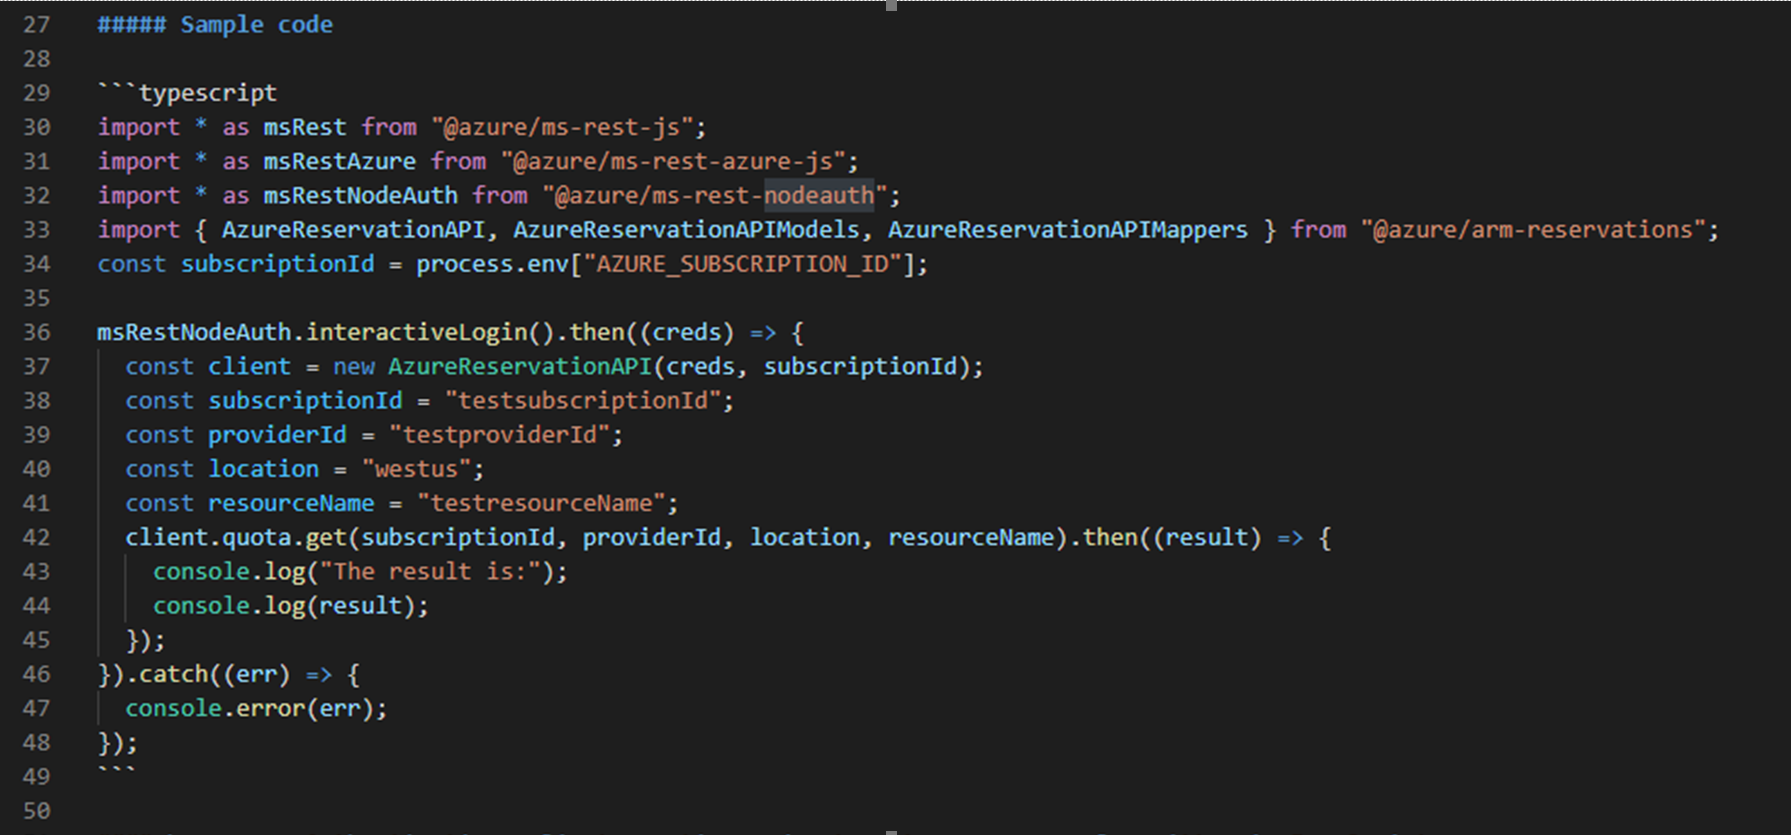Click line number 50 in the gutter
The height and width of the screenshot is (835, 1791).
click(x=36, y=811)
